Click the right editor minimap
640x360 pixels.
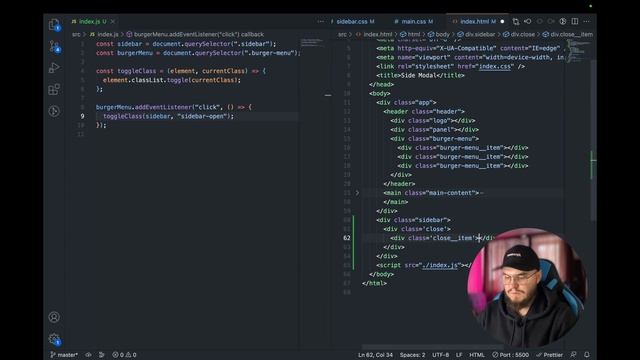click(x=577, y=51)
